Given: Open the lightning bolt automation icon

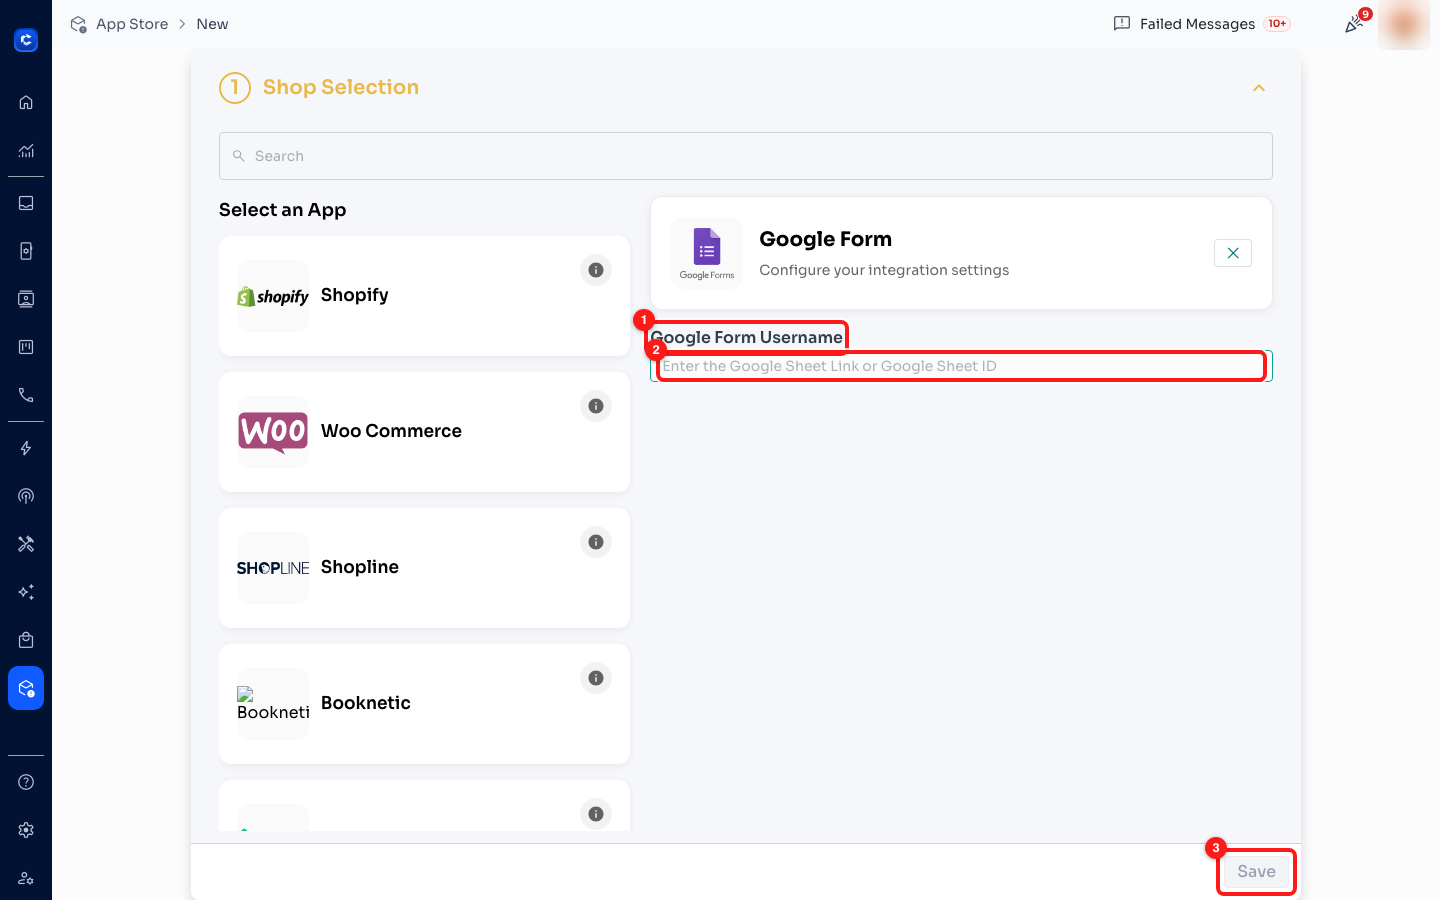Looking at the screenshot, I should click(26, 448).
